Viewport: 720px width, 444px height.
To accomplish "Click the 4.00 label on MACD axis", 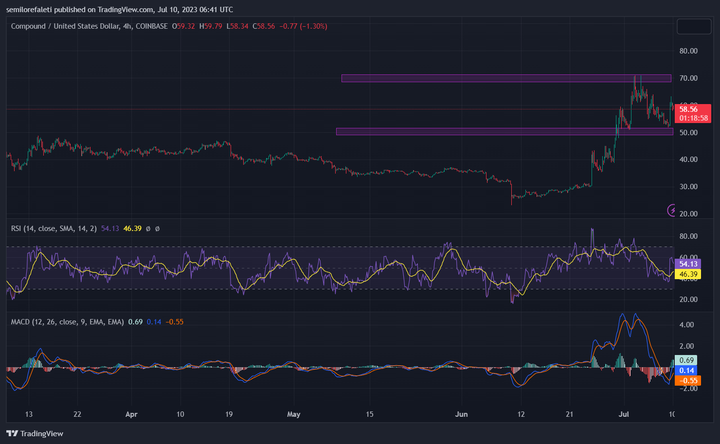I will coord(686,325).
